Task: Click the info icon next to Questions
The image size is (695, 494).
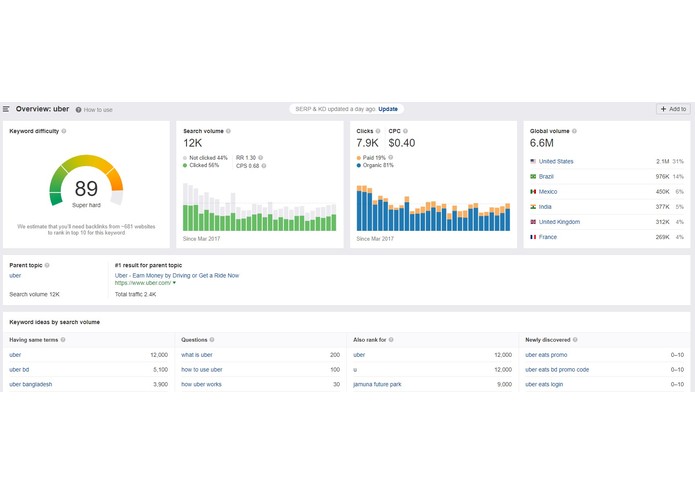Action: point(212,340)
